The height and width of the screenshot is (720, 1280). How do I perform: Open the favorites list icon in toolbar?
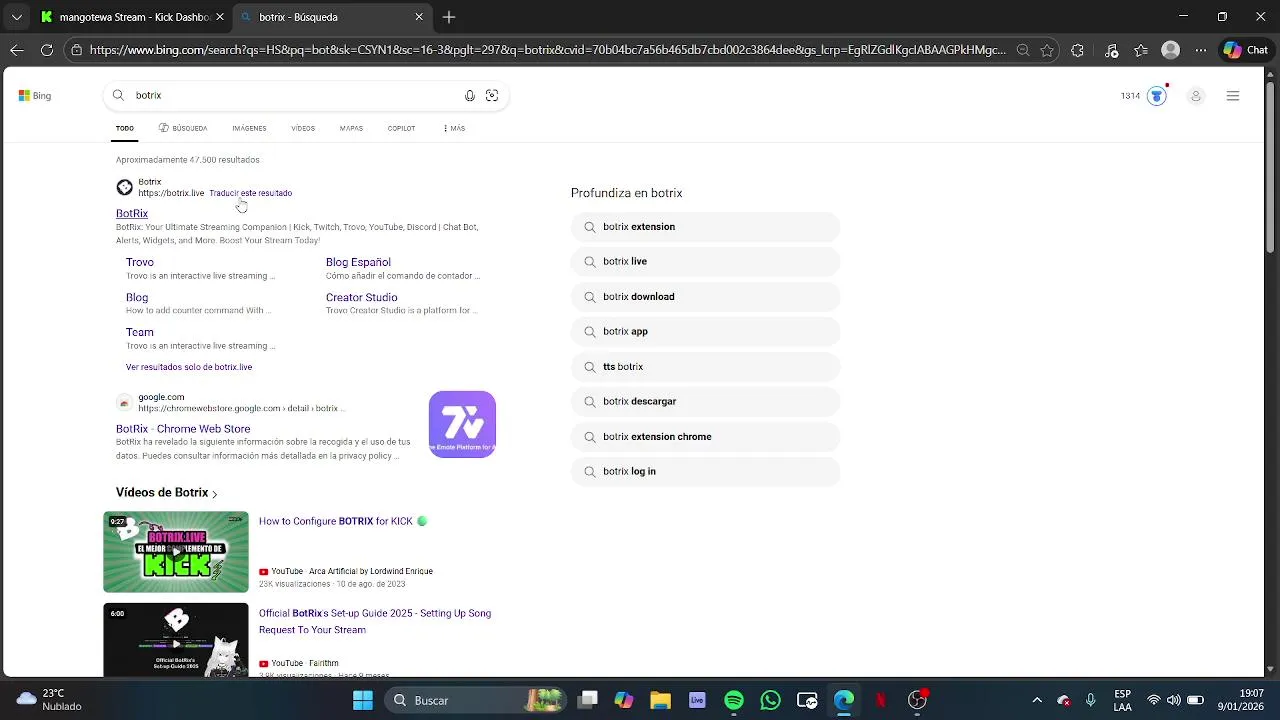[x=1141, y=50]
